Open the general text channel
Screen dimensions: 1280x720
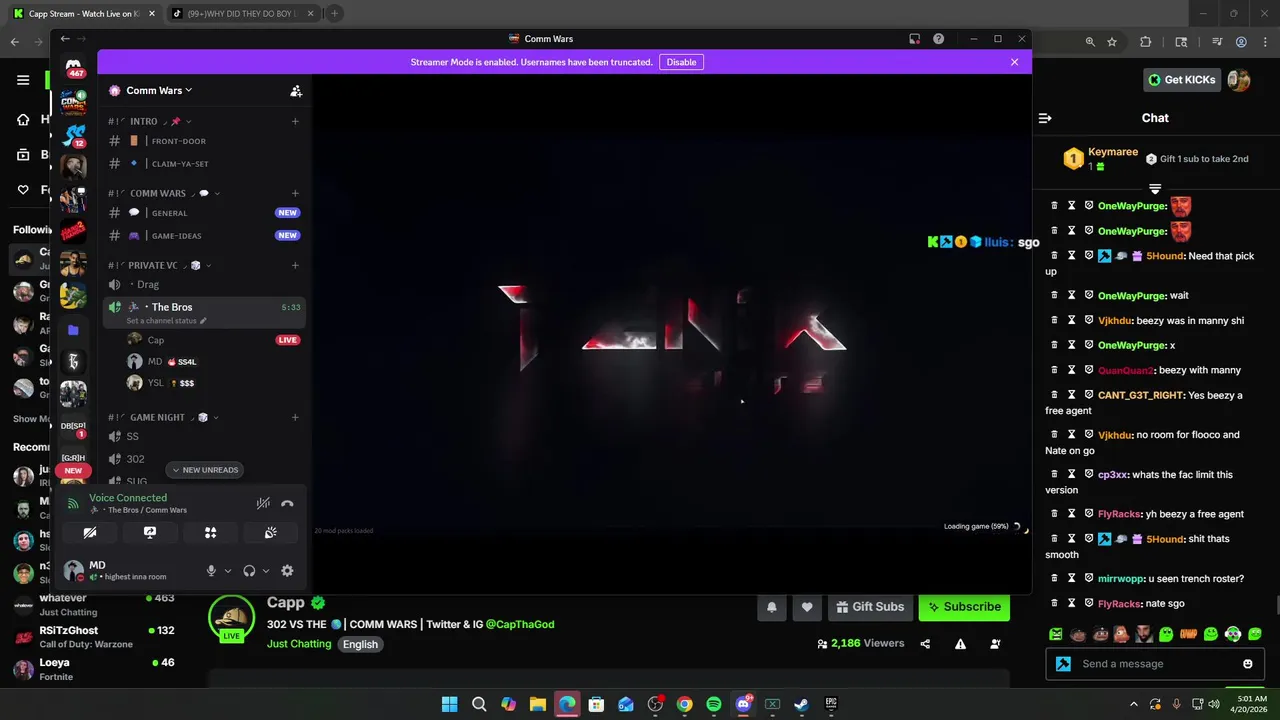point(204,213)
